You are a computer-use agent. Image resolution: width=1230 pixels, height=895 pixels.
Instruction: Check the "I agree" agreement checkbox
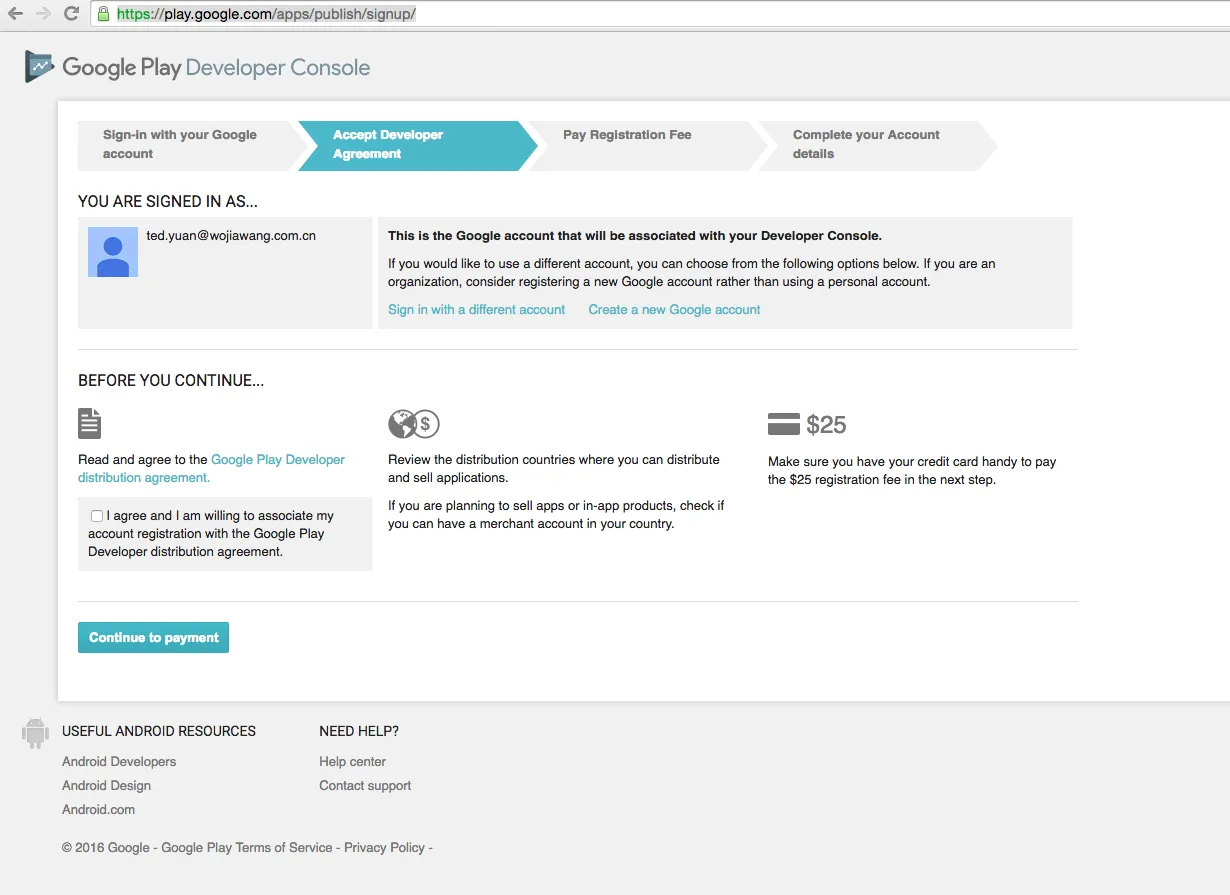tap(97, 516)
